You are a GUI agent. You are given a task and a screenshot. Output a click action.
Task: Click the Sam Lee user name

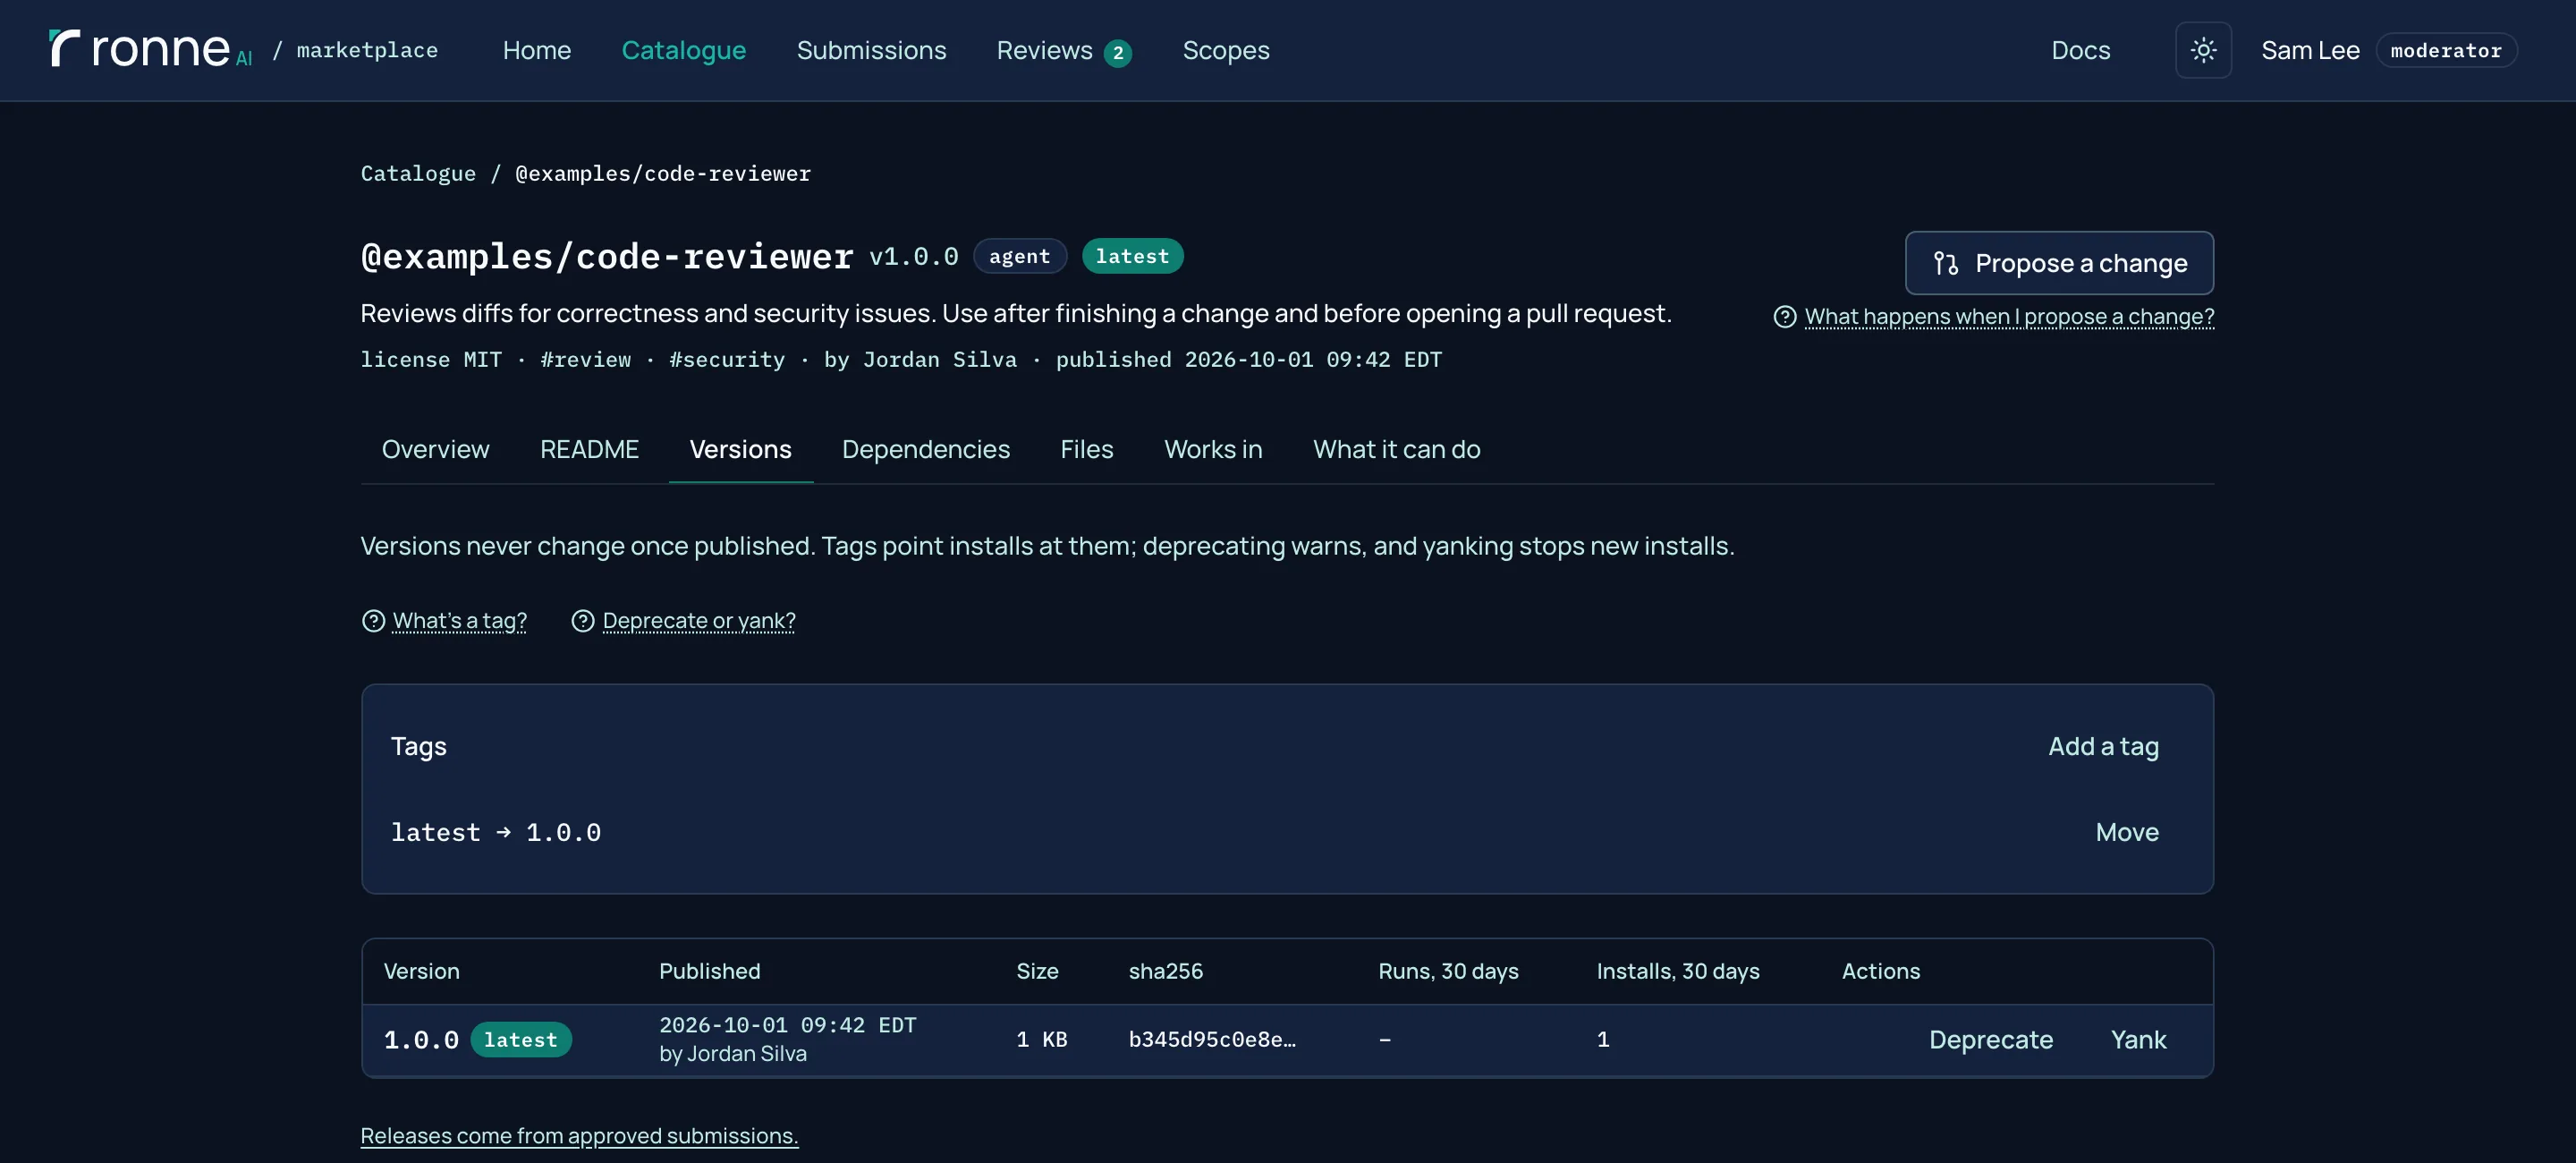2310,50
